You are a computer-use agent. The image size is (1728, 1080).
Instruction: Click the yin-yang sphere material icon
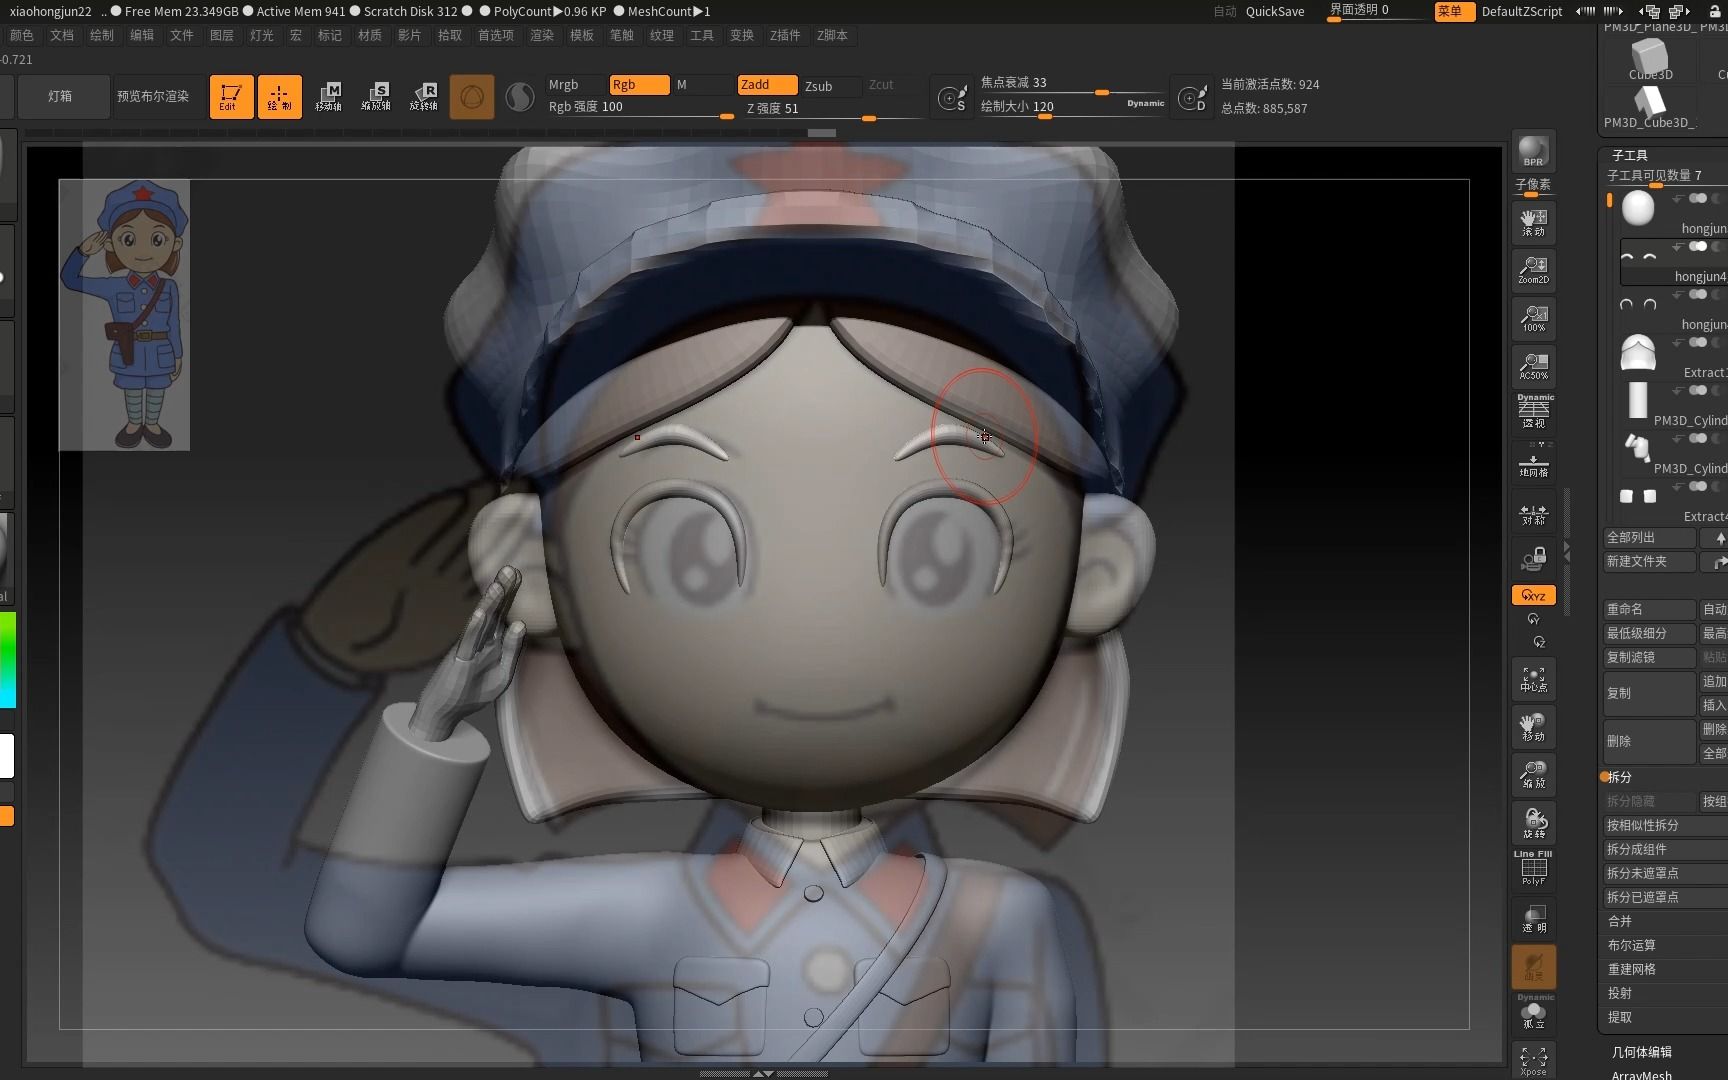(520, 97)
